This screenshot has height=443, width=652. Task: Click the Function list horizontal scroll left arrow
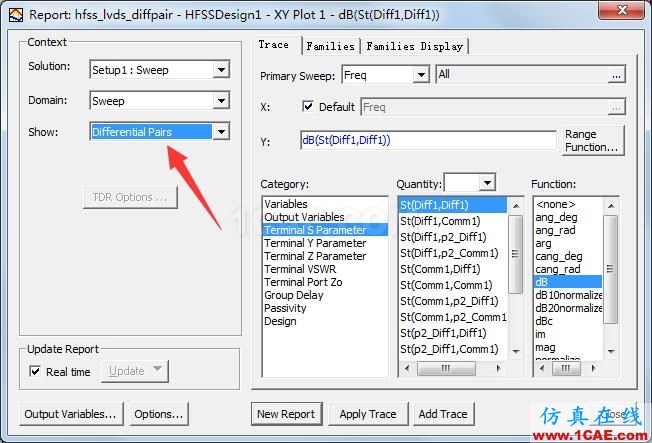[541, 368]
